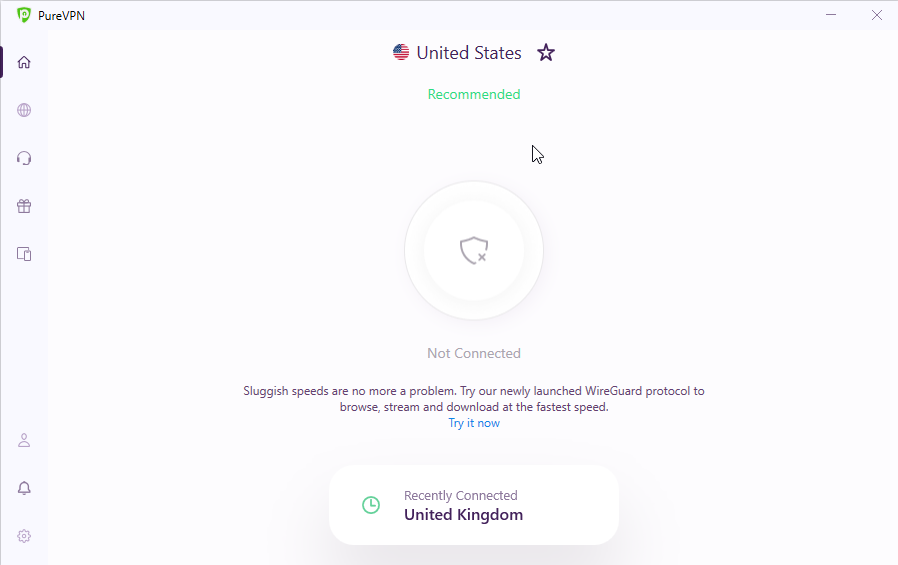Open the notifications bell
This screenshot has width=898, height=565.
tap(24, 488)
